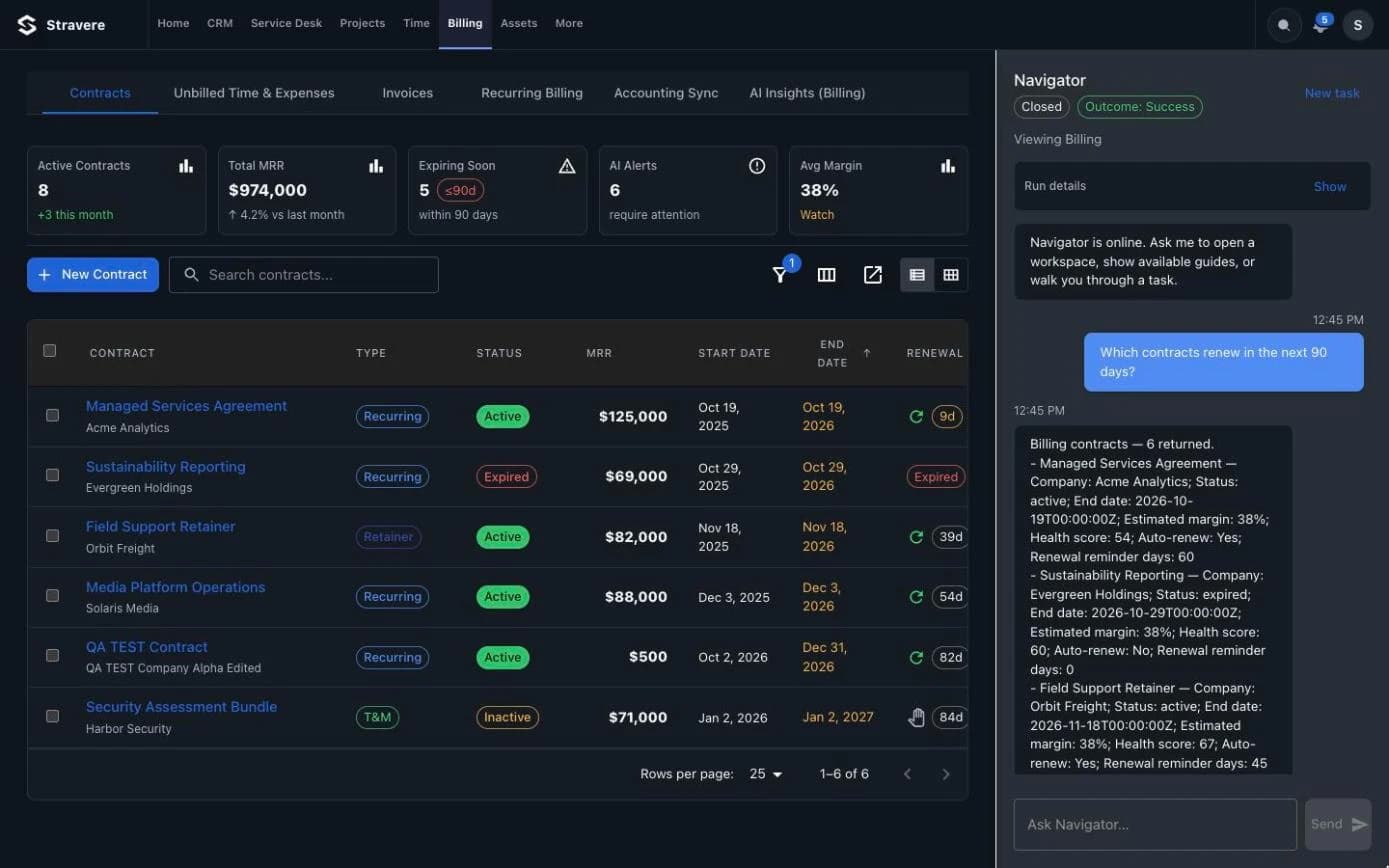
Task: Open the Time nav item
Action: pyautogui.click(x=416, y=23)
